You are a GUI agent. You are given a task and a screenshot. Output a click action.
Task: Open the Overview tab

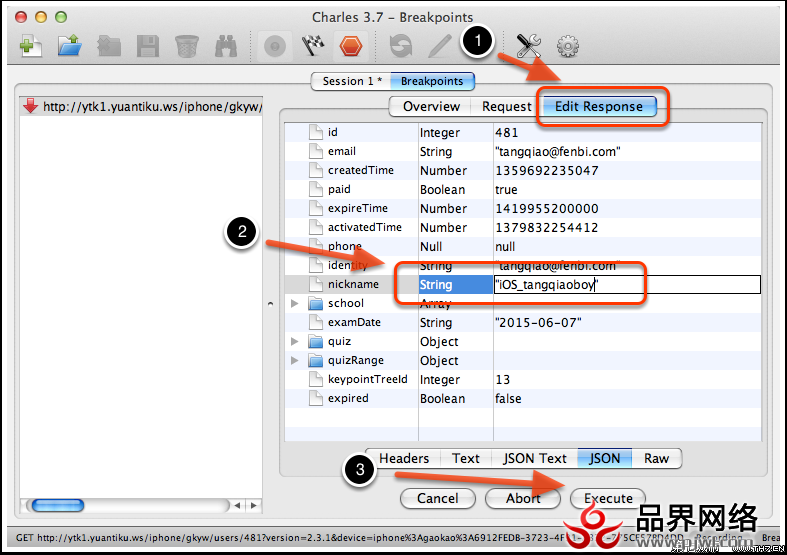tap(431, 106)
